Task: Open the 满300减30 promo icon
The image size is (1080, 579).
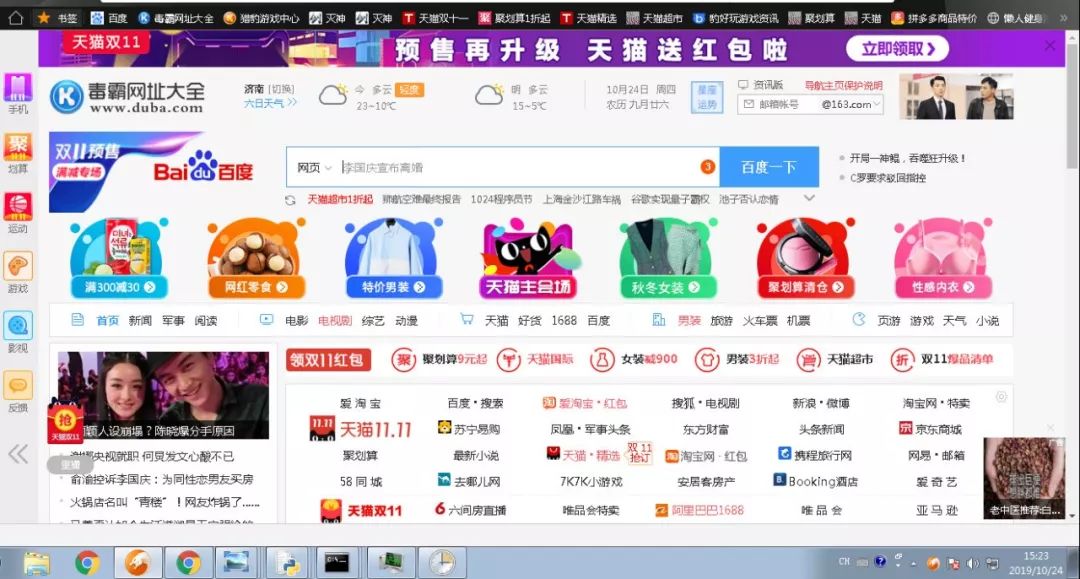Action: tap(119, 258)
